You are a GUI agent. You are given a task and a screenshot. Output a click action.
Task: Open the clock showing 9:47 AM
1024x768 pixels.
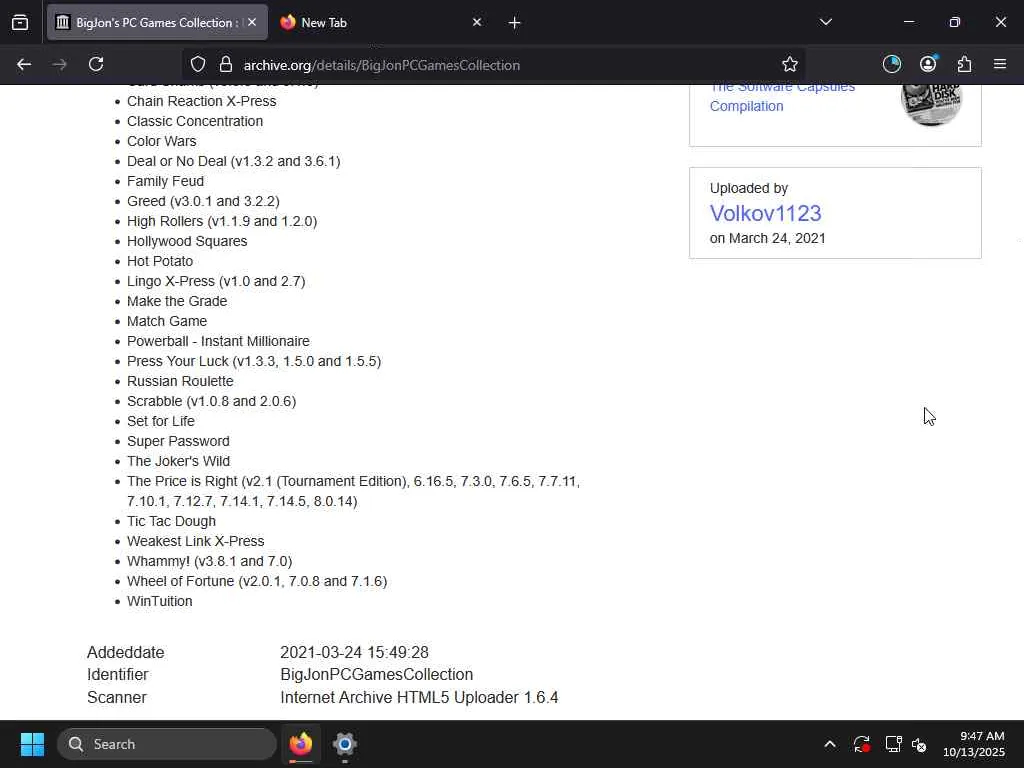[974, 744]
